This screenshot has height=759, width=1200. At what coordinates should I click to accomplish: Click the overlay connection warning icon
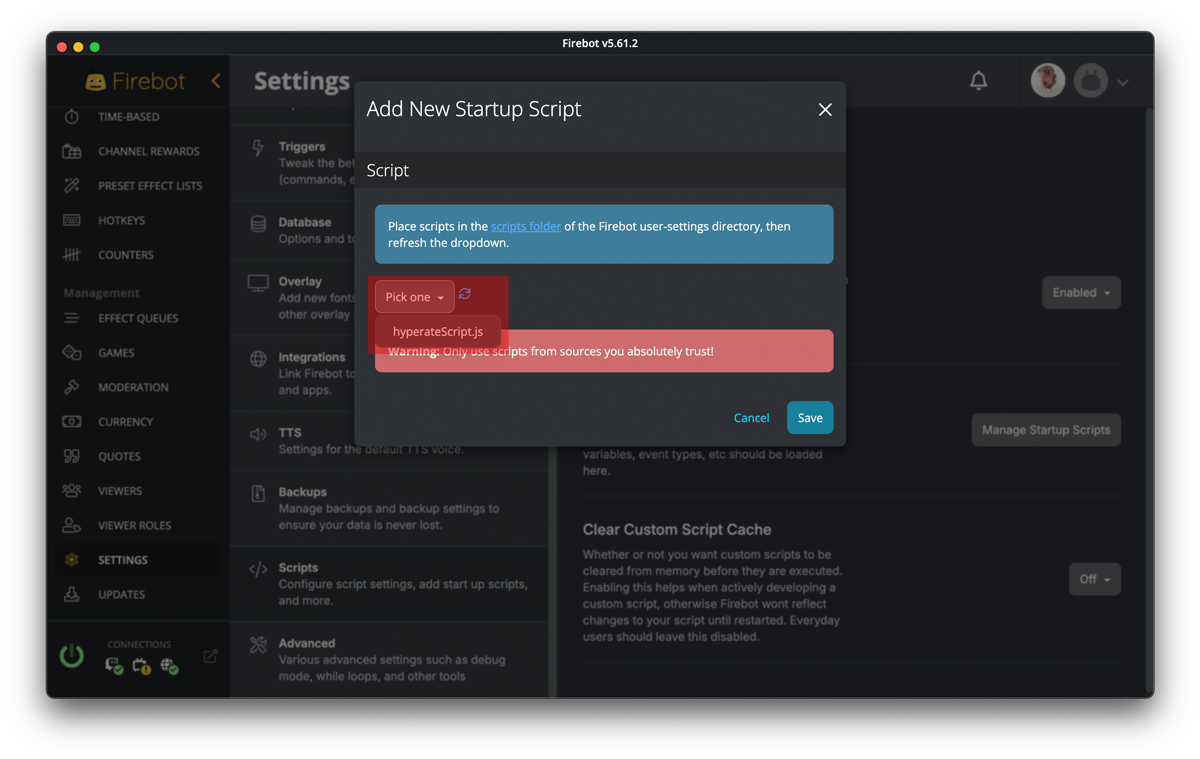[140, 665]
